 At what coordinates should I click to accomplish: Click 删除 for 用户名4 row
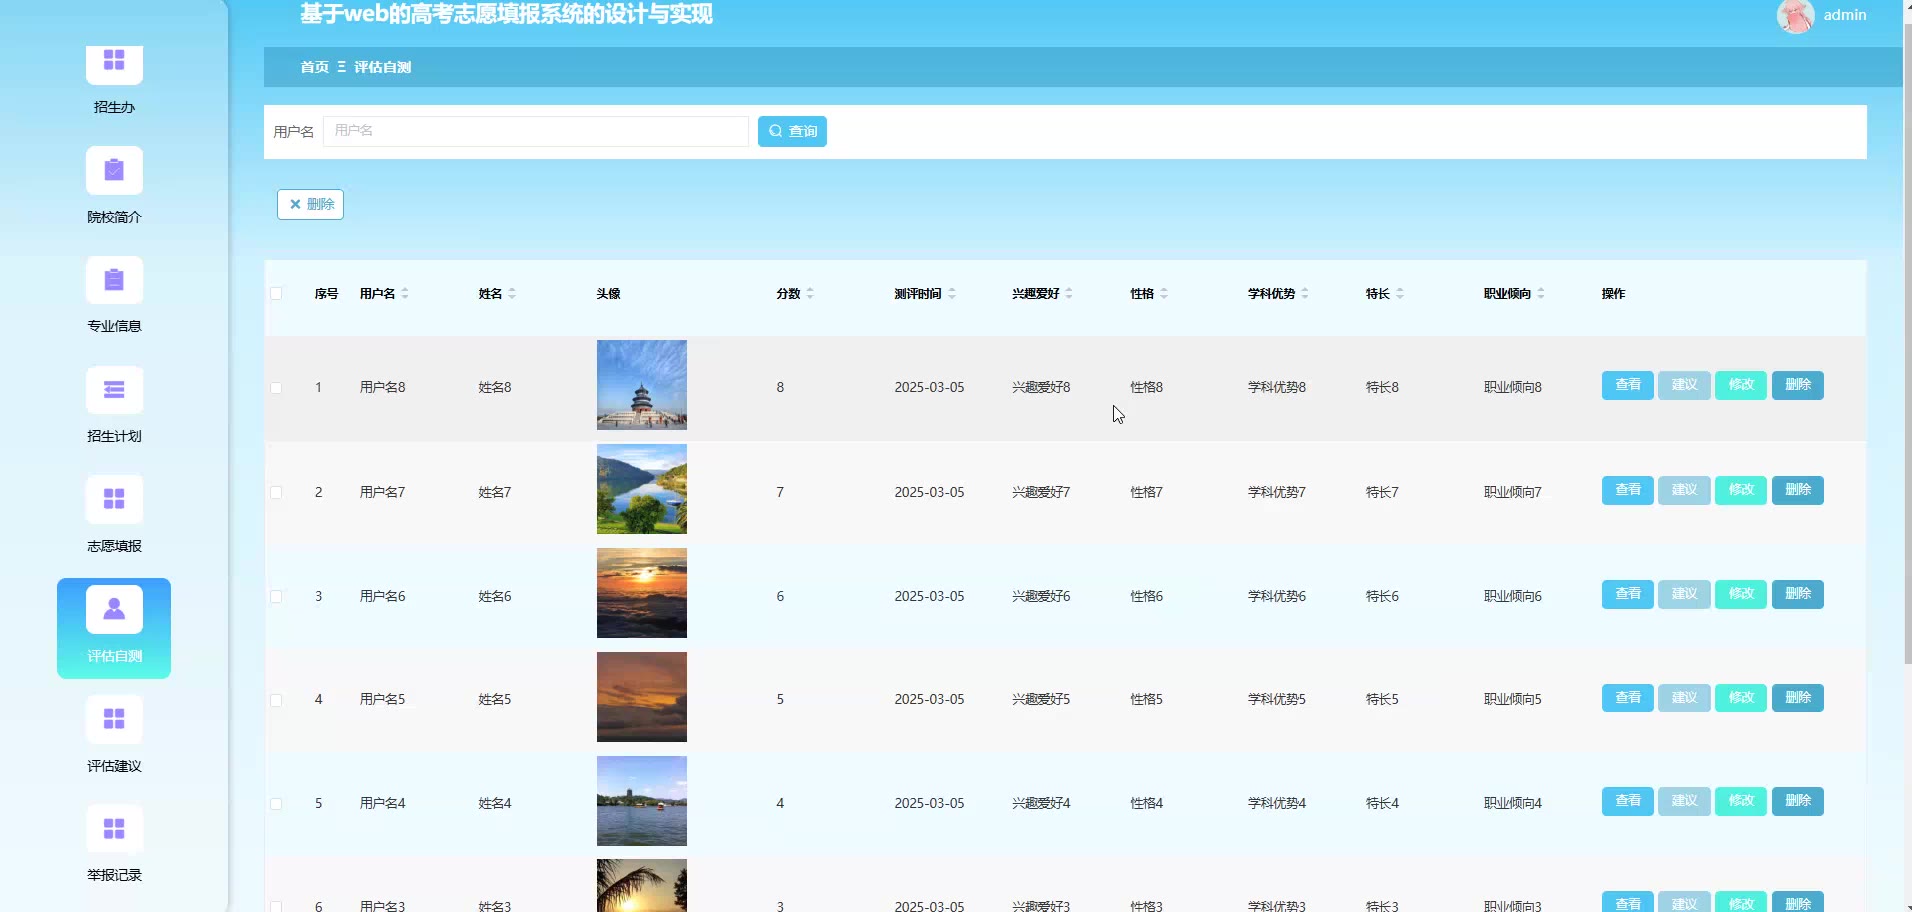coord(1798,801)
